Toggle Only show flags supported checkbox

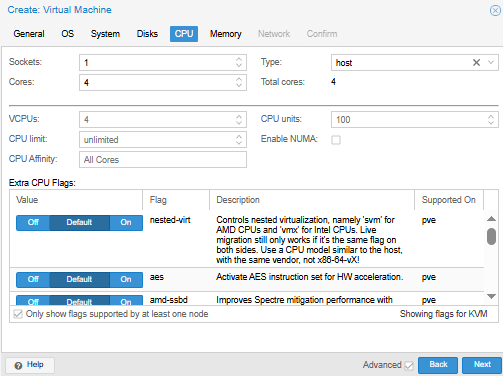click(x=18, y=314)
